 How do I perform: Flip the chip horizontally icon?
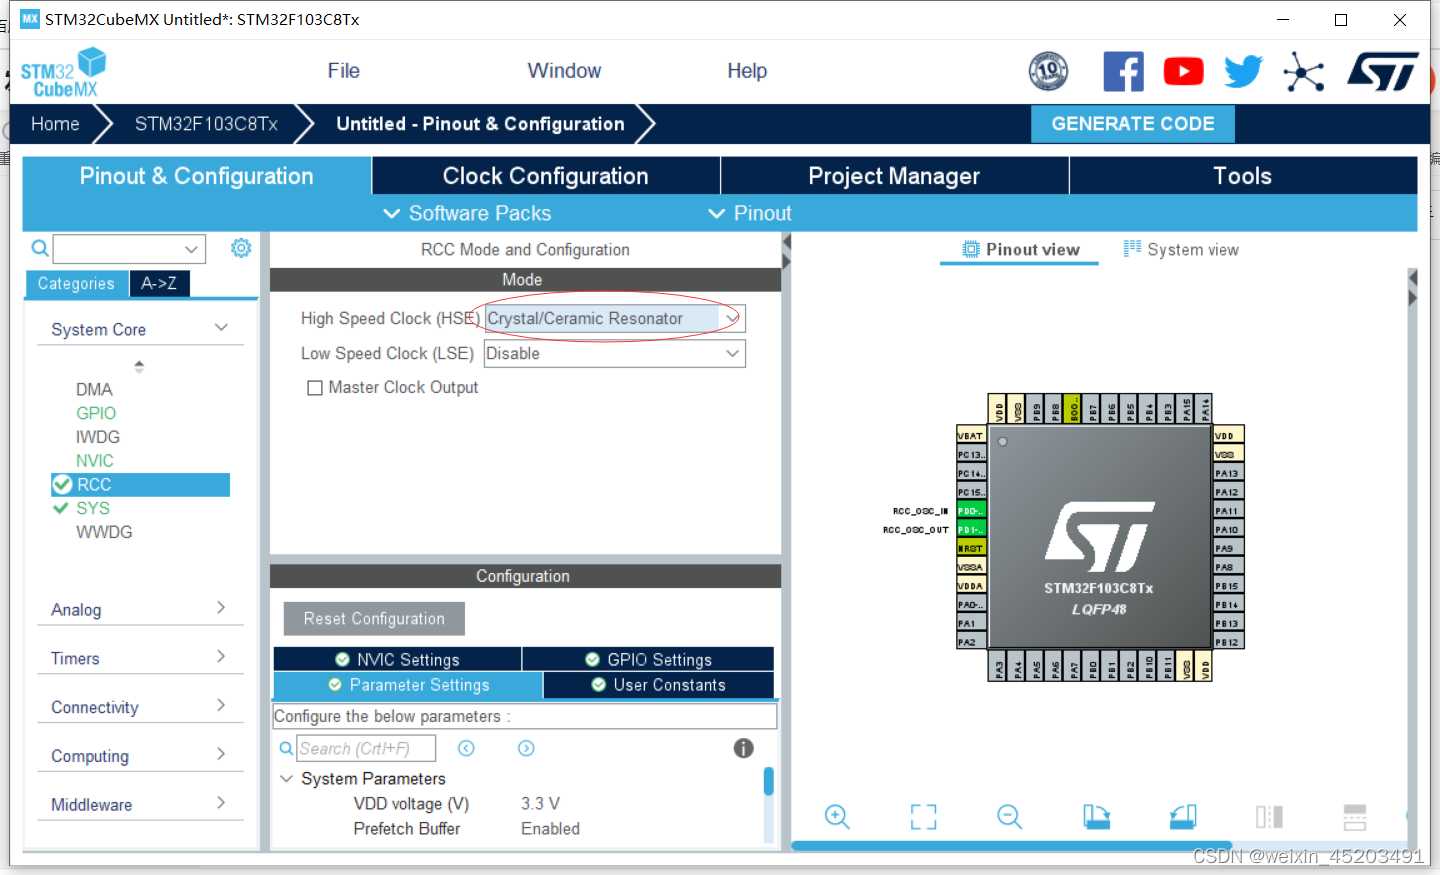click(x=1269, y=817)
